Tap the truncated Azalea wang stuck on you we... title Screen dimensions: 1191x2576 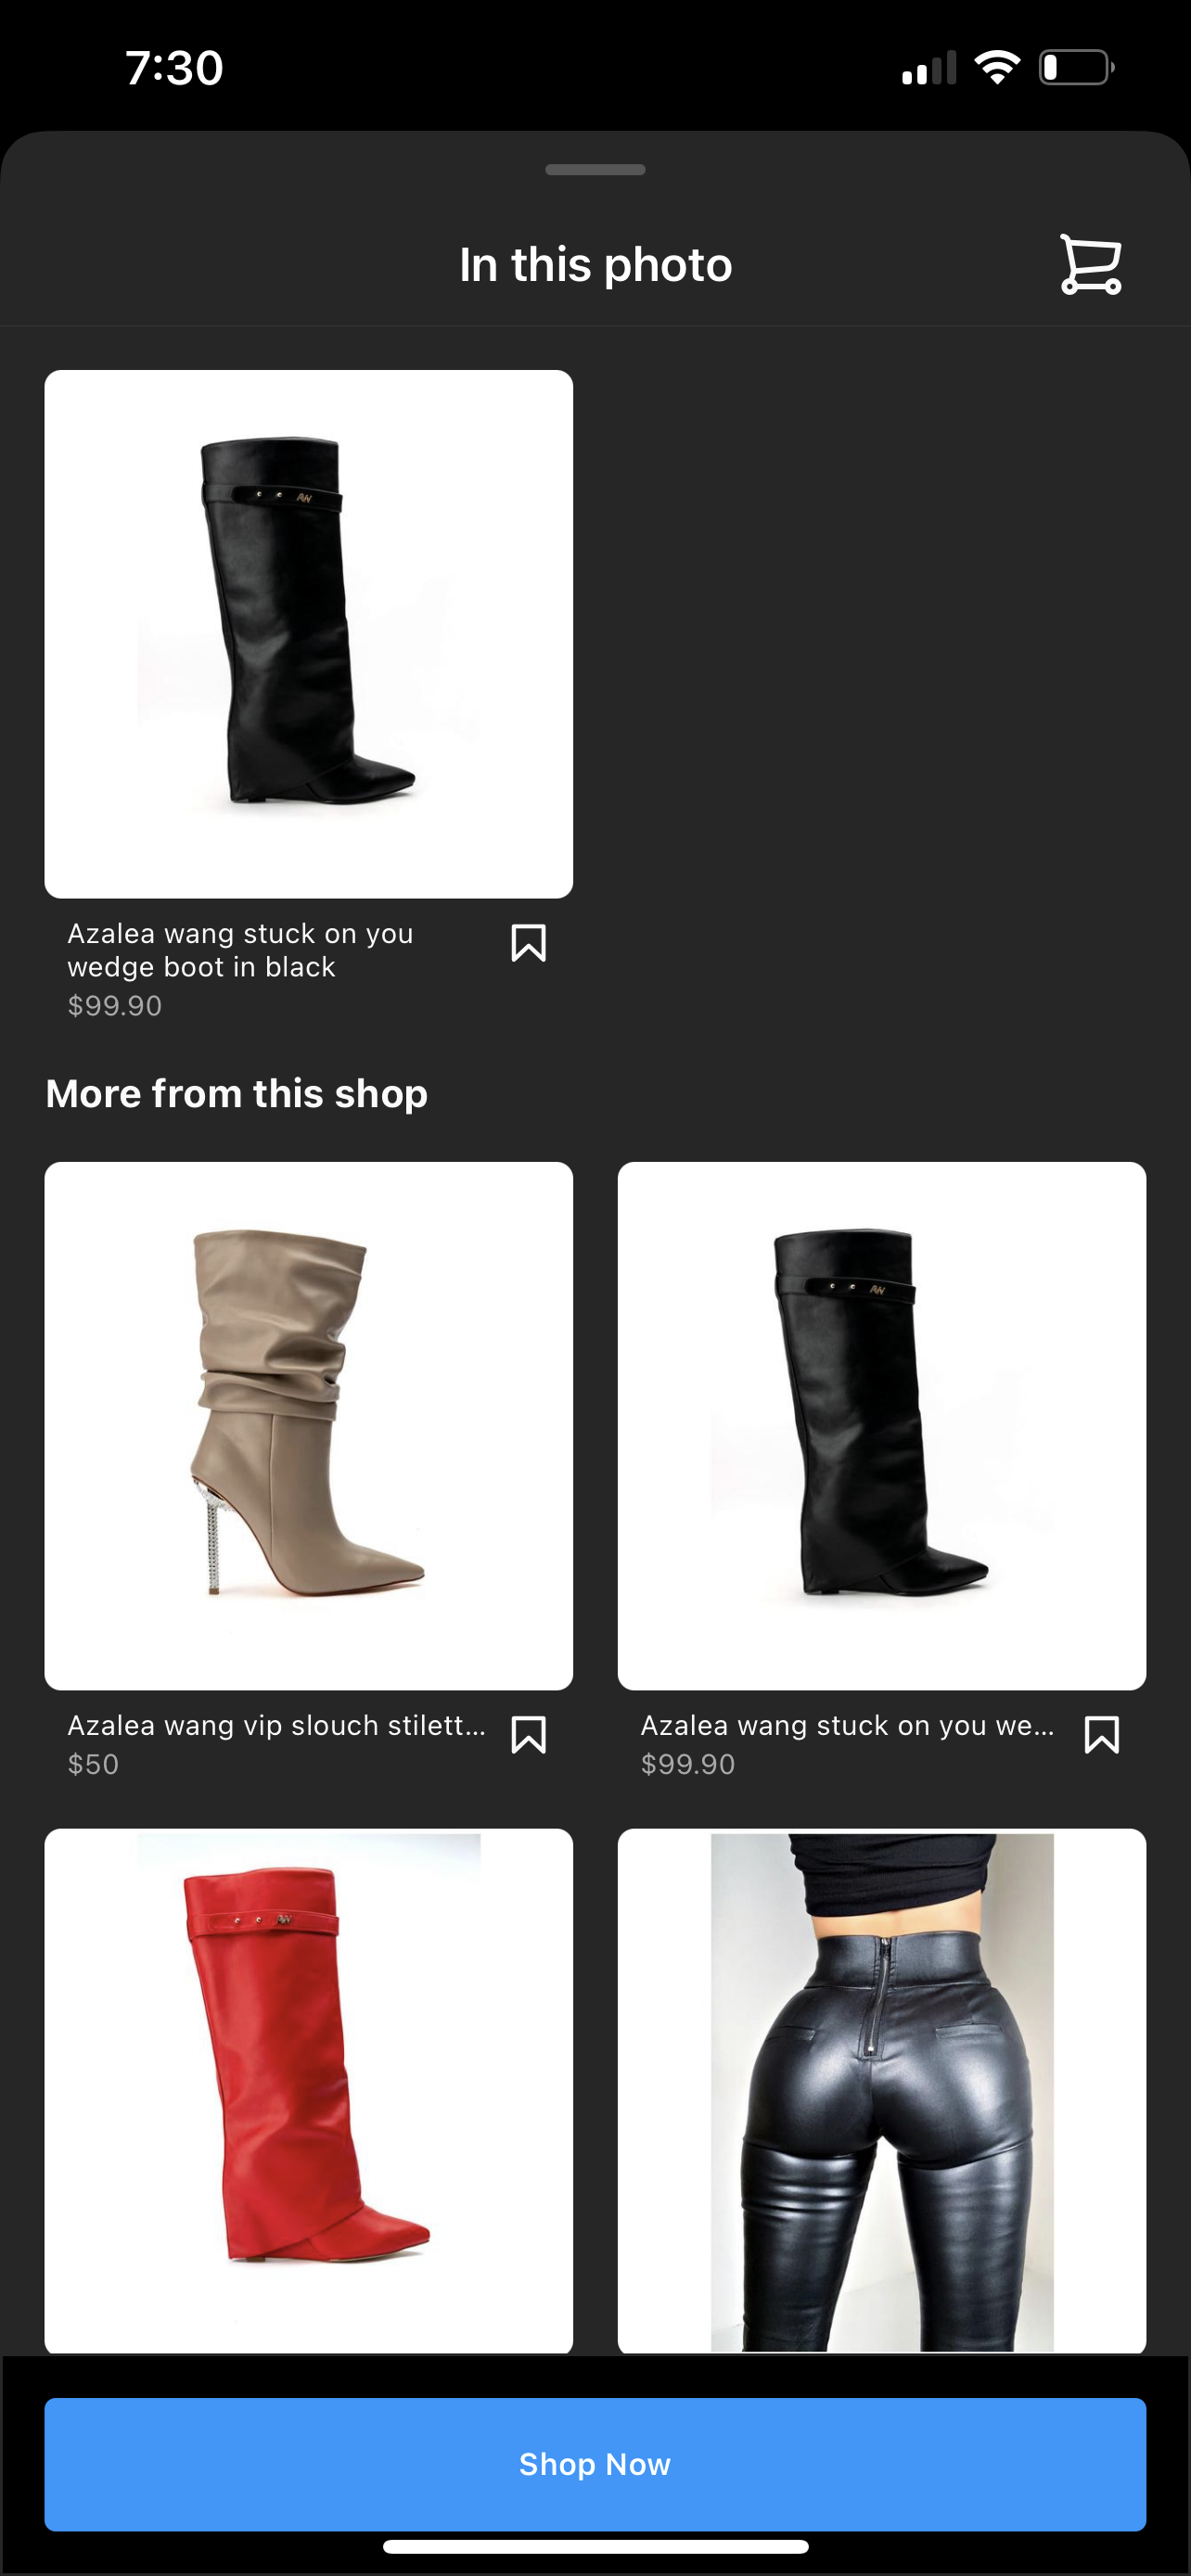click(848, 1725)
